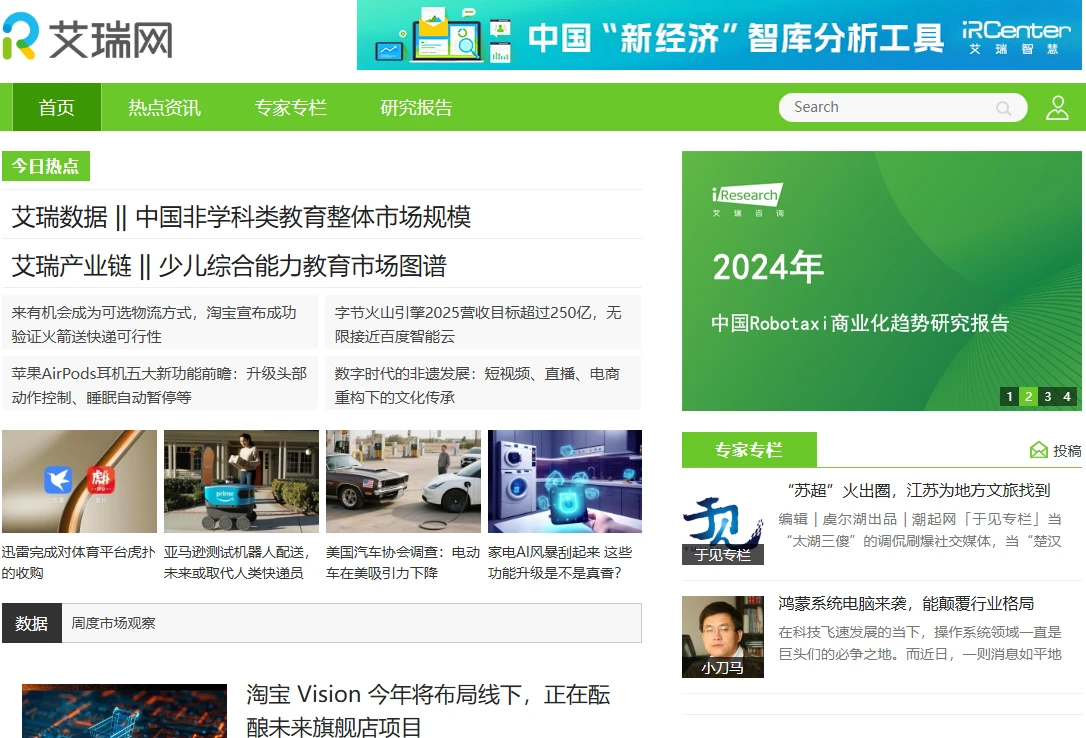Image resolution: width=1086 pixels, height=738 pixels.
Task: Open the Amazon delivery robot thumbnail
Action: point(241,482)
